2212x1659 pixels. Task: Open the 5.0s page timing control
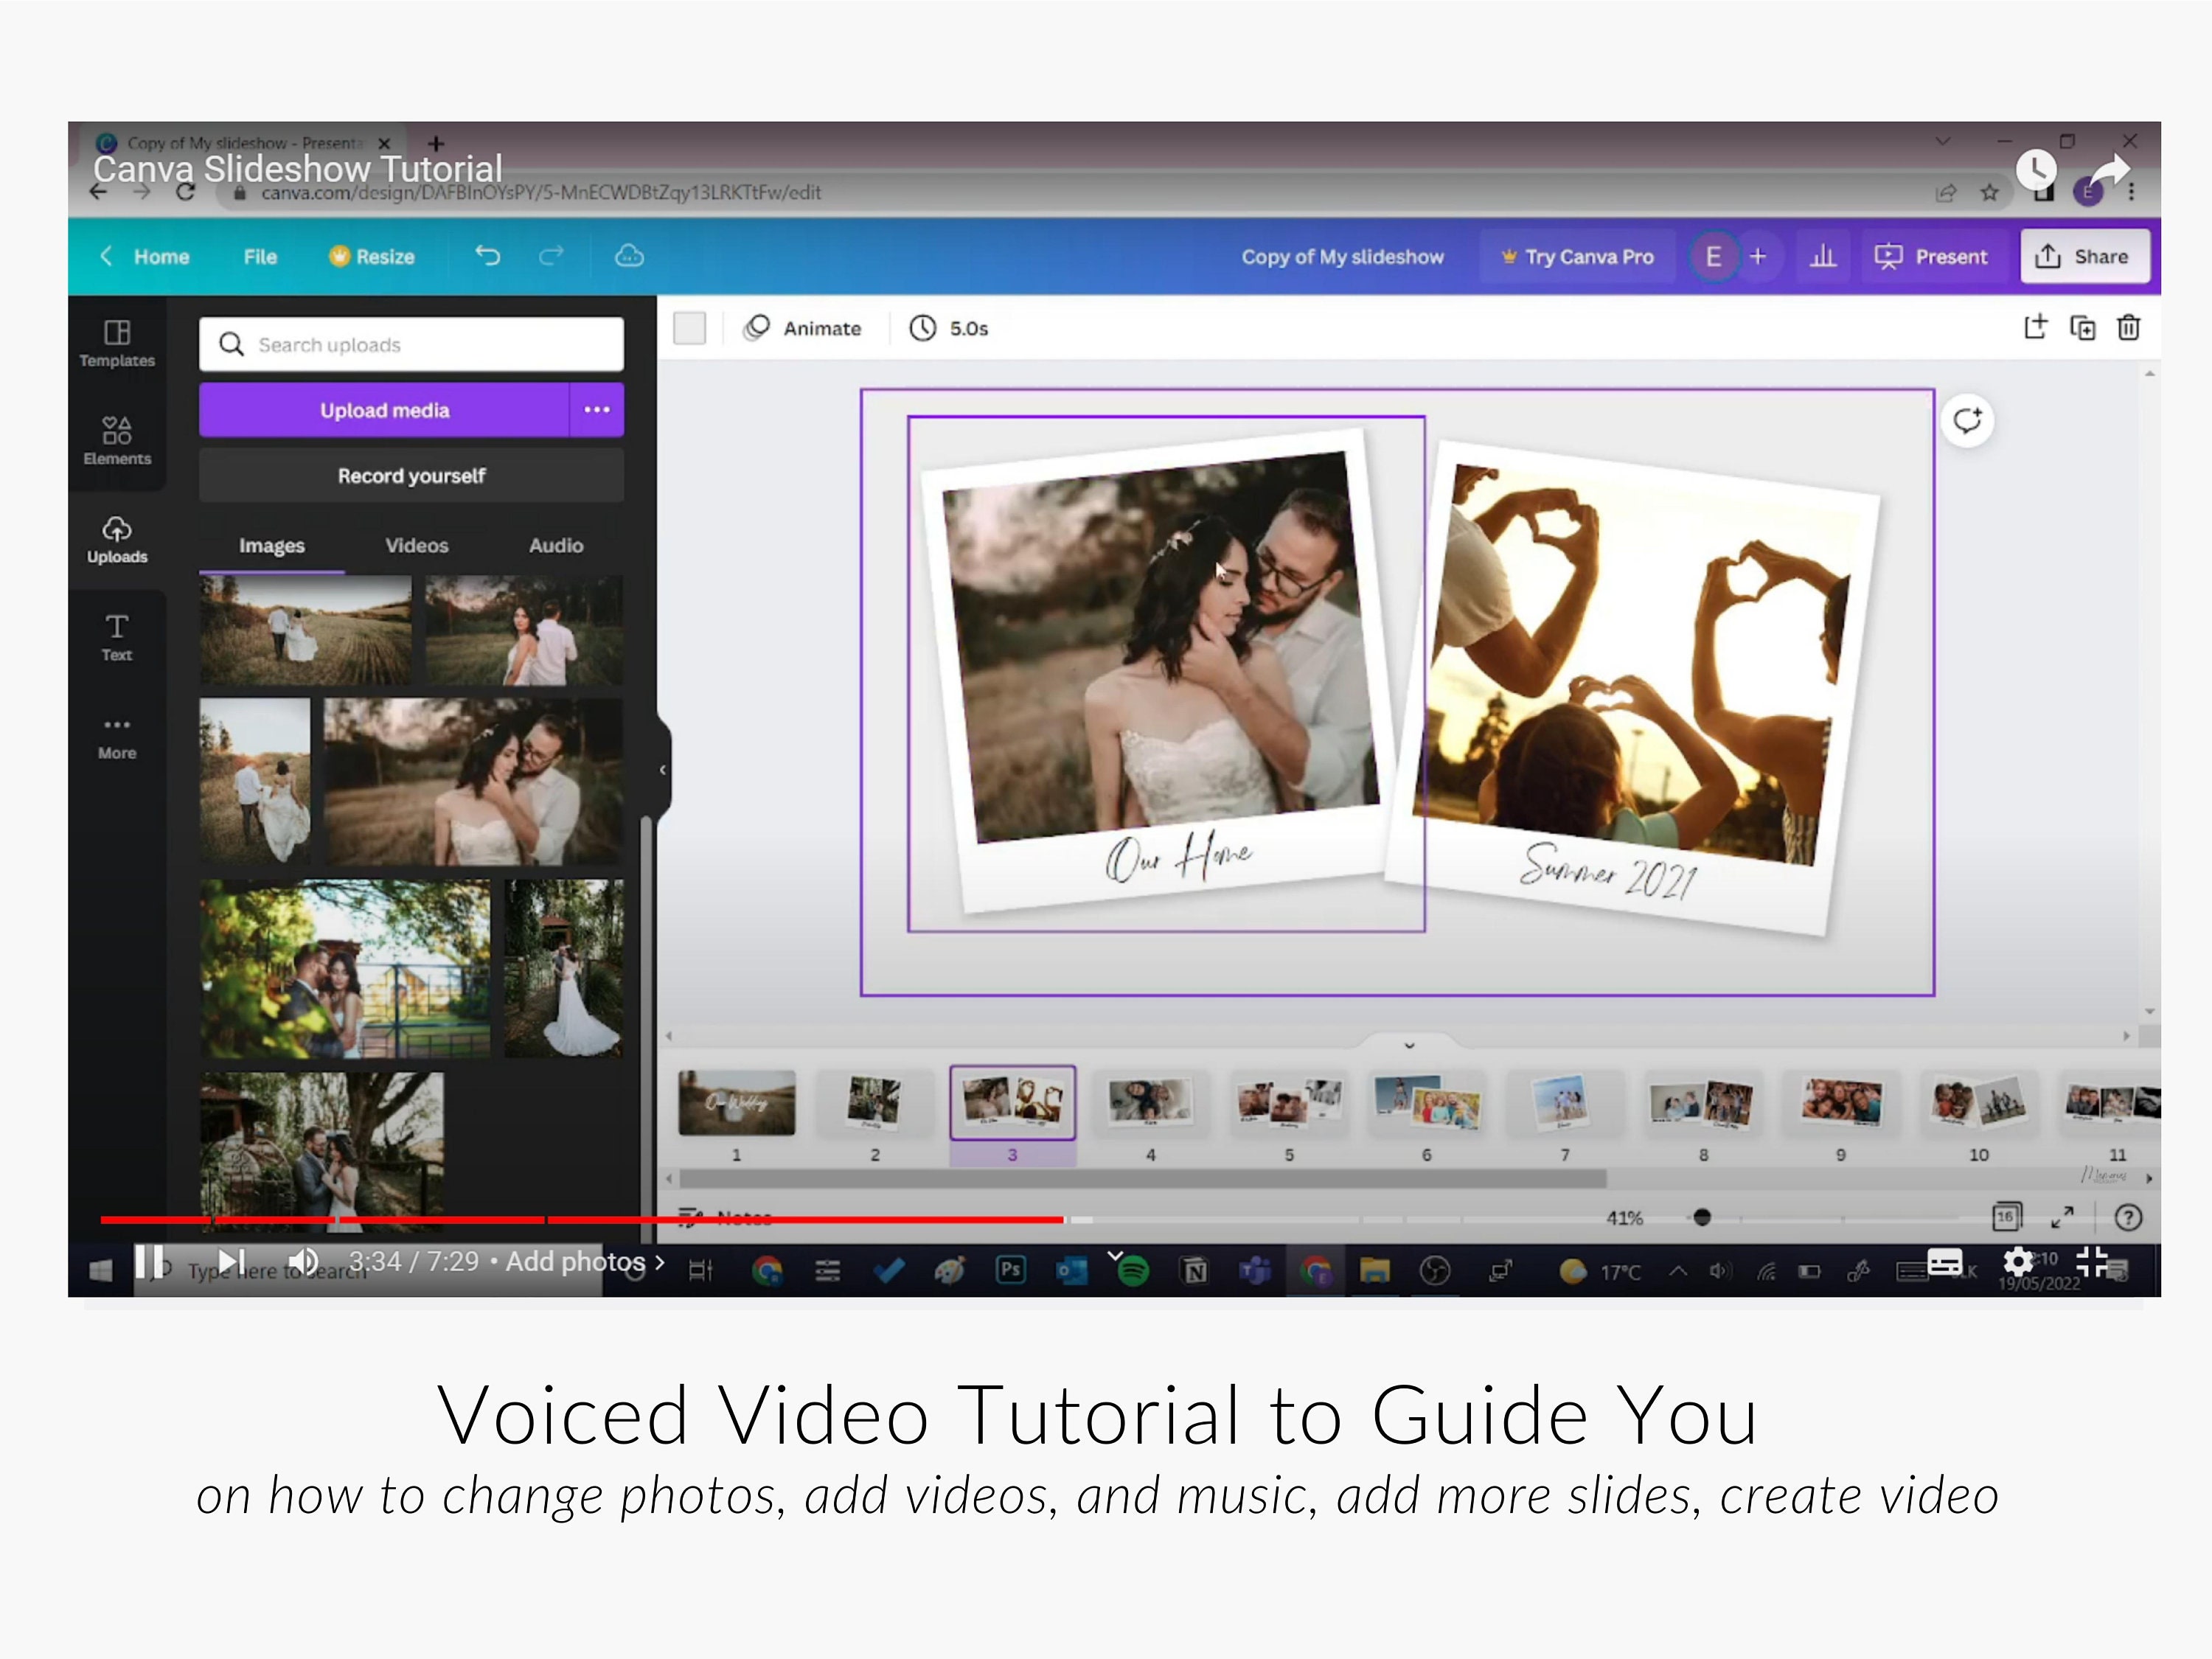948,328
